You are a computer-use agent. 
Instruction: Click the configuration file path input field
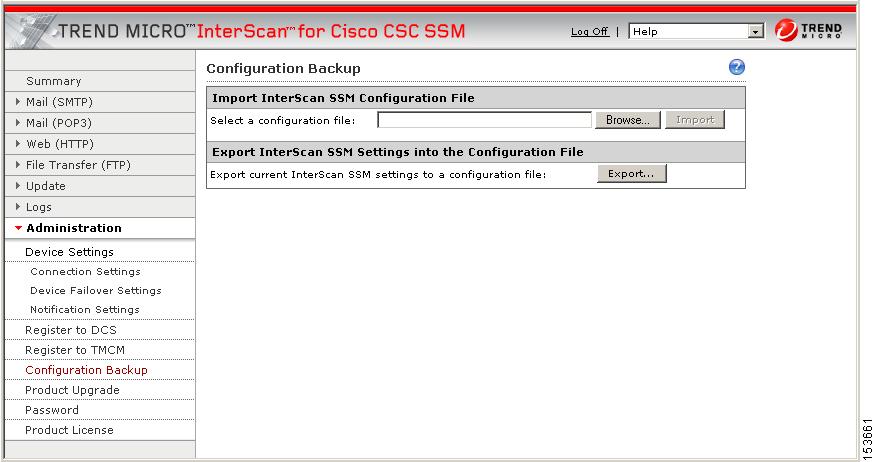tap(484, 120)
